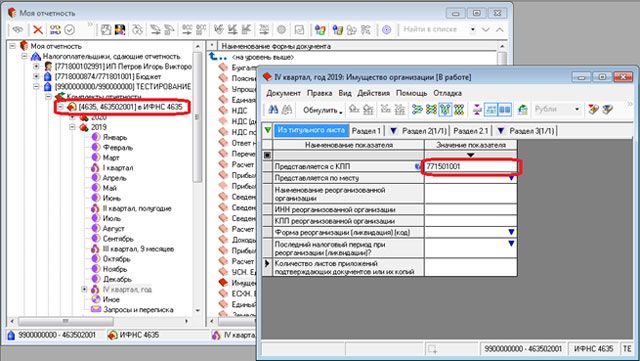Viewport: 640px width, 361px height.
Task: Click the grayed binoculars find-next icon
Action: click(287, 109)
